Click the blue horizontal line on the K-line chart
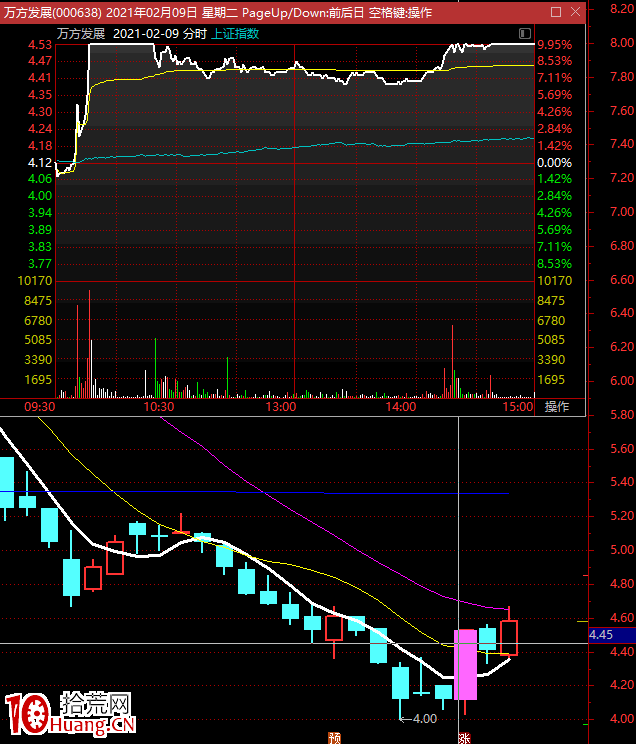 click(x=254, y=493)
